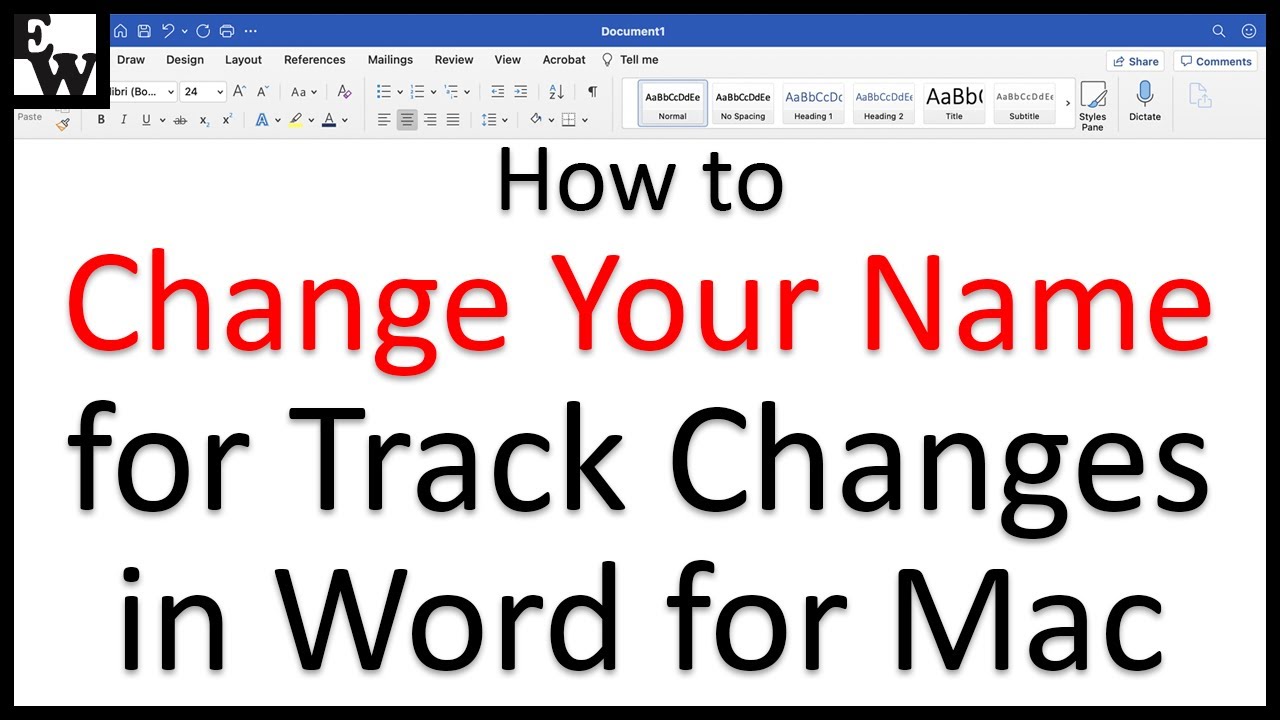This screenshot has width=1280, height=720.
Task: Click the Home icon in title bar
Action: coord(120,31)
